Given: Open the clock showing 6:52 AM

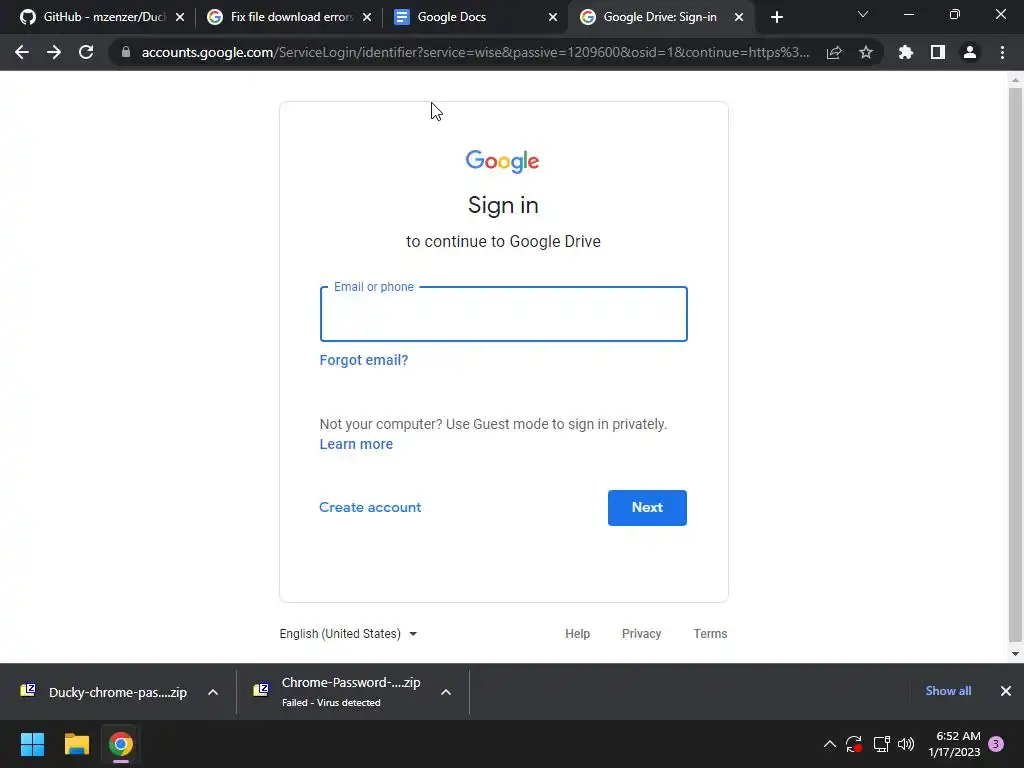Looking at the screenshot, I should click(954, 744).
